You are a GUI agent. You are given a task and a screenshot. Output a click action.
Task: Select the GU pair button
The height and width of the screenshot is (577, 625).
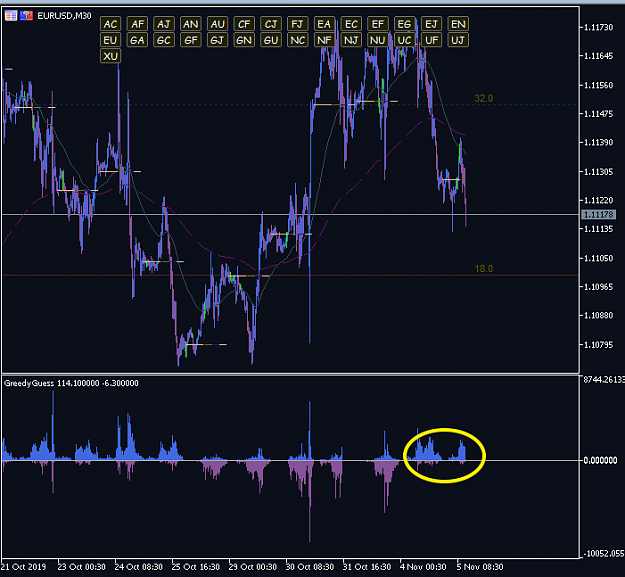coord(271,40)
